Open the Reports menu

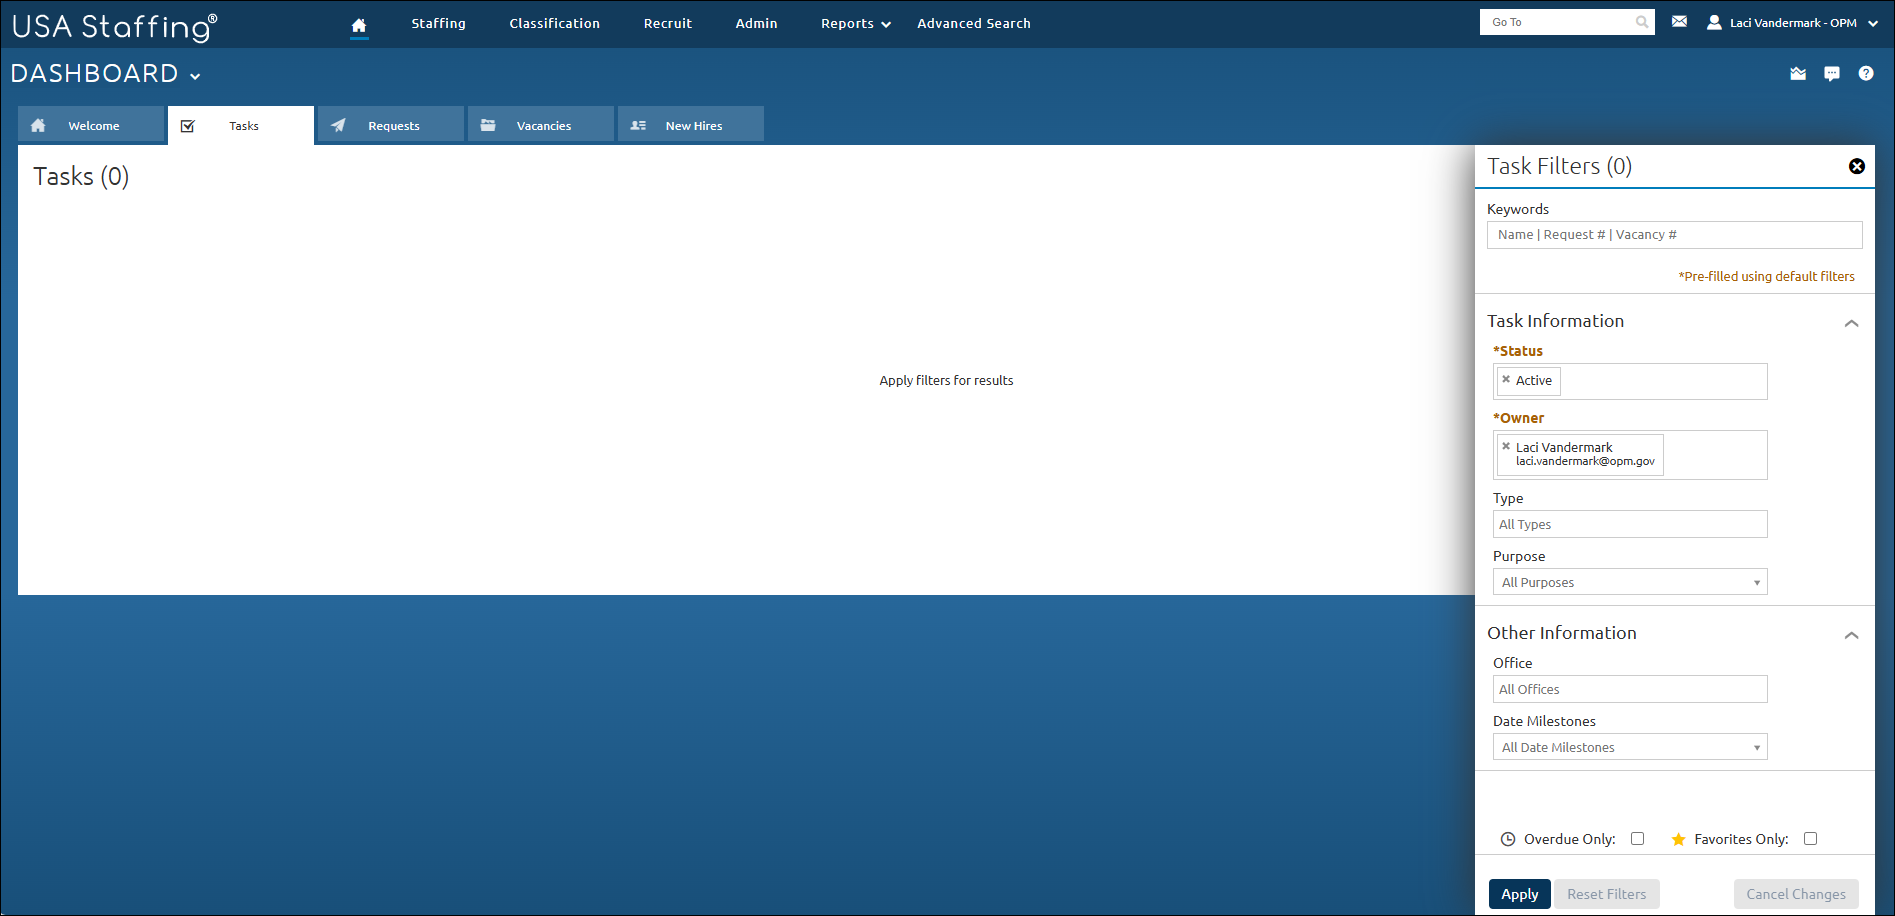855,24
